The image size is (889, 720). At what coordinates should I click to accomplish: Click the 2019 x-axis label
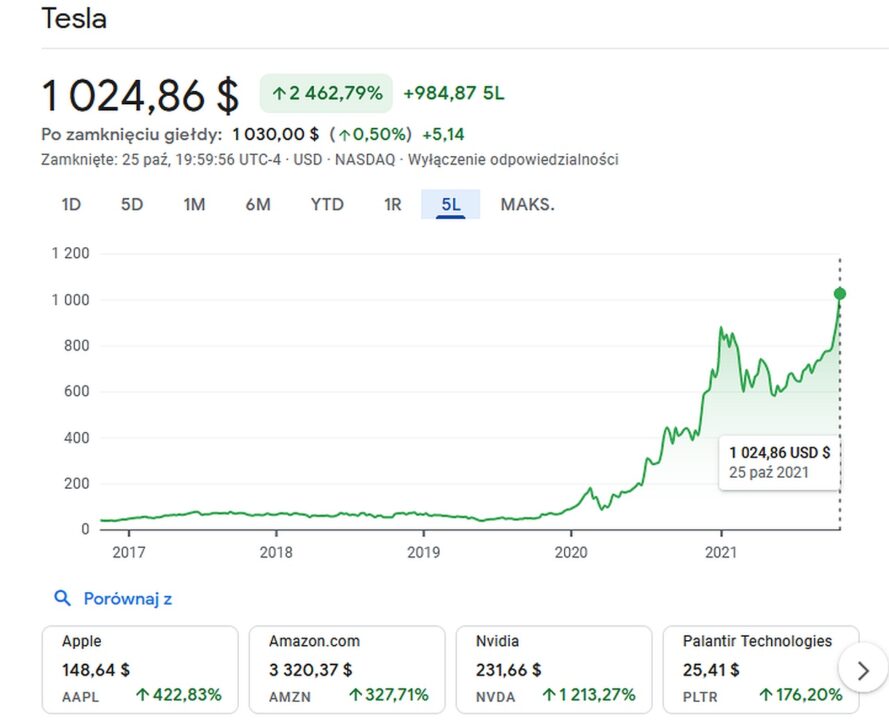click(x=424, y=552)
